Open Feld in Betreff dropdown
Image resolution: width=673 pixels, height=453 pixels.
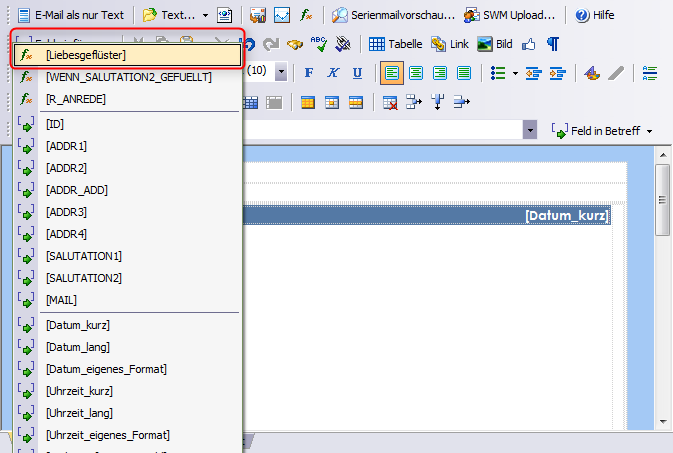click(602, 131)
